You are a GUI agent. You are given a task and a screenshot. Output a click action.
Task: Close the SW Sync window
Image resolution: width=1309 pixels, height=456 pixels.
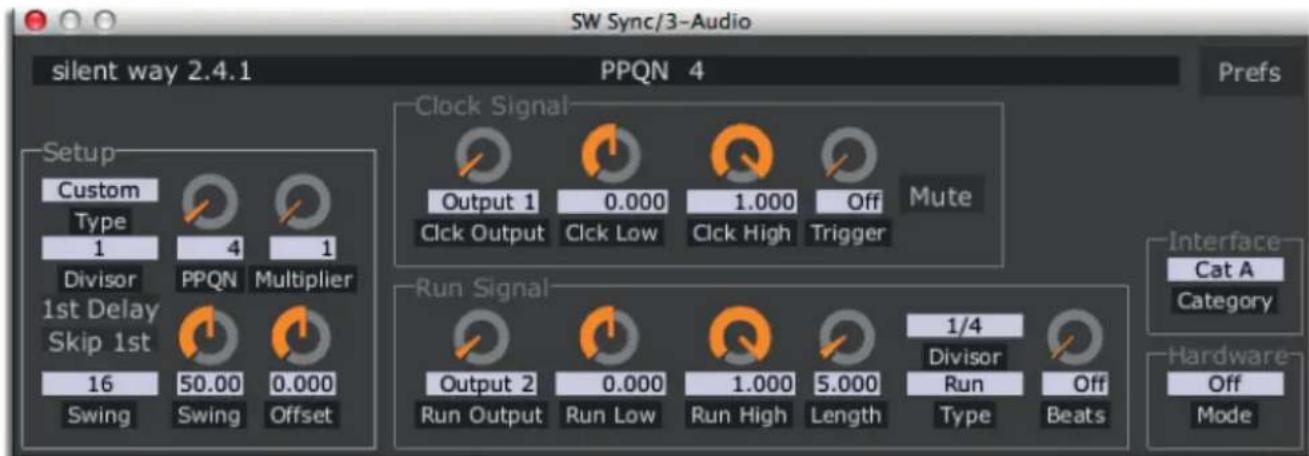pyautogui.click(x=36, y=20)
